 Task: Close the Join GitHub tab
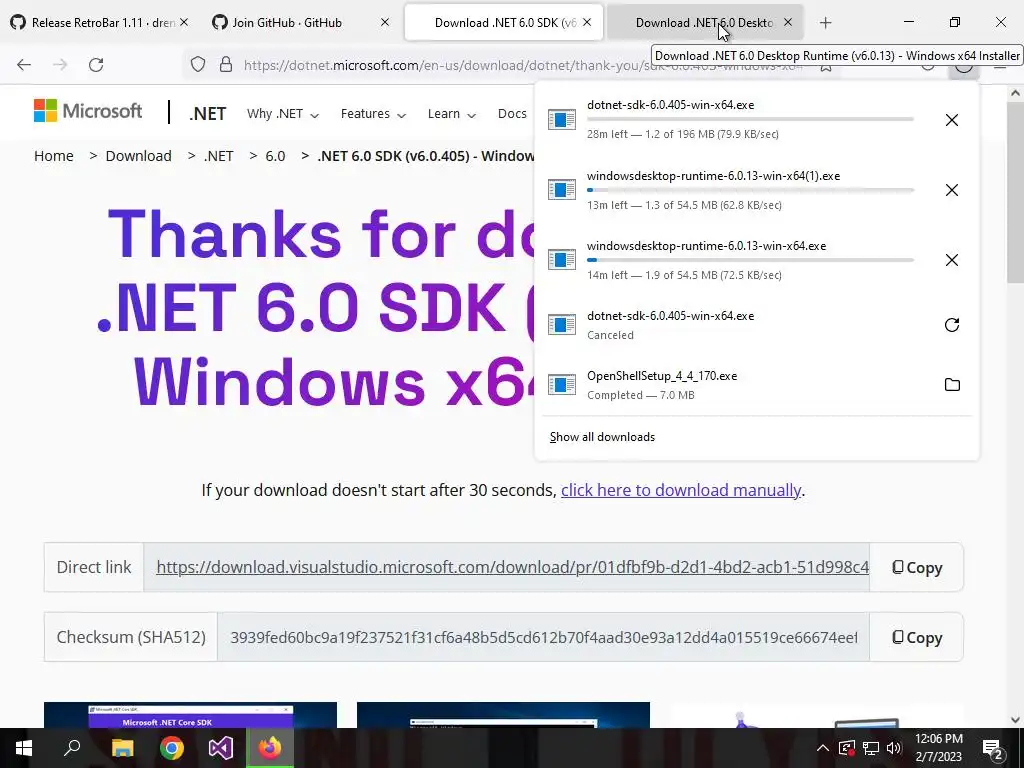385,22
